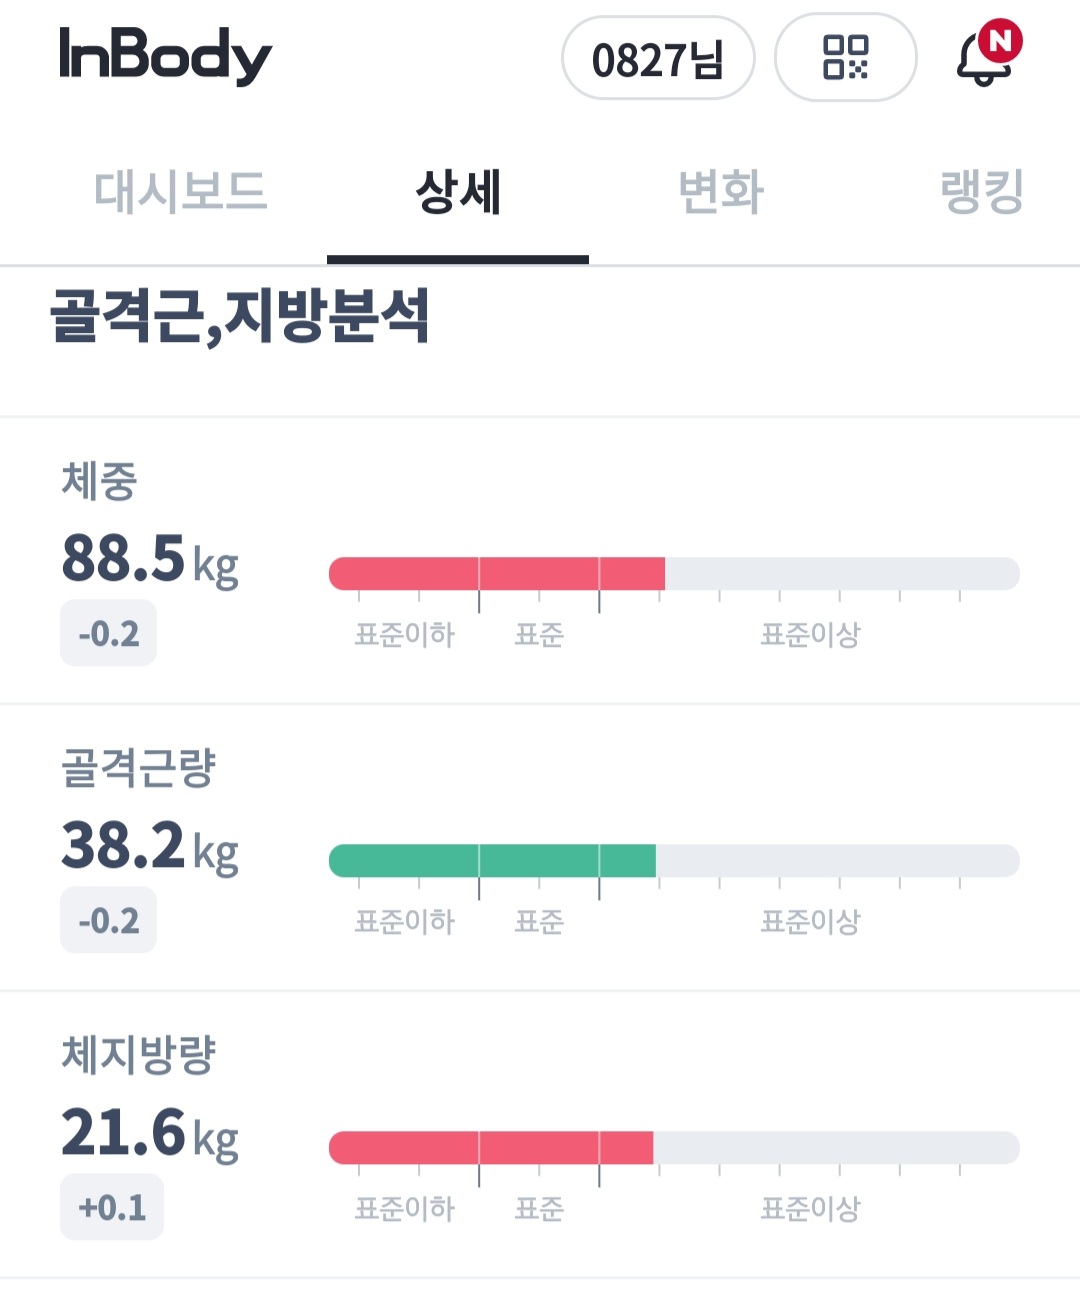Switch to the 변화 tab
The height and width of the screenshot is (1289, 1080).
720,192
